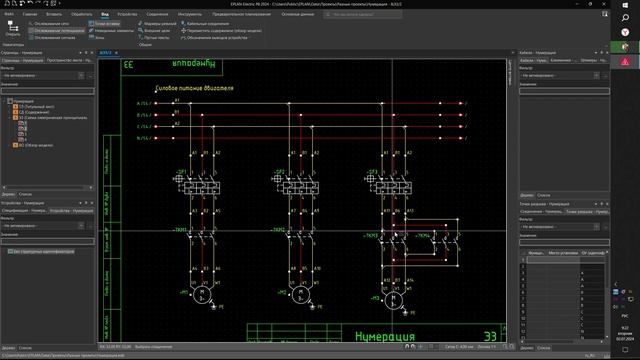The image size is (640, 360).
Task: Click the Value field in Devices navigator
Action: click(x=47, y=241)
